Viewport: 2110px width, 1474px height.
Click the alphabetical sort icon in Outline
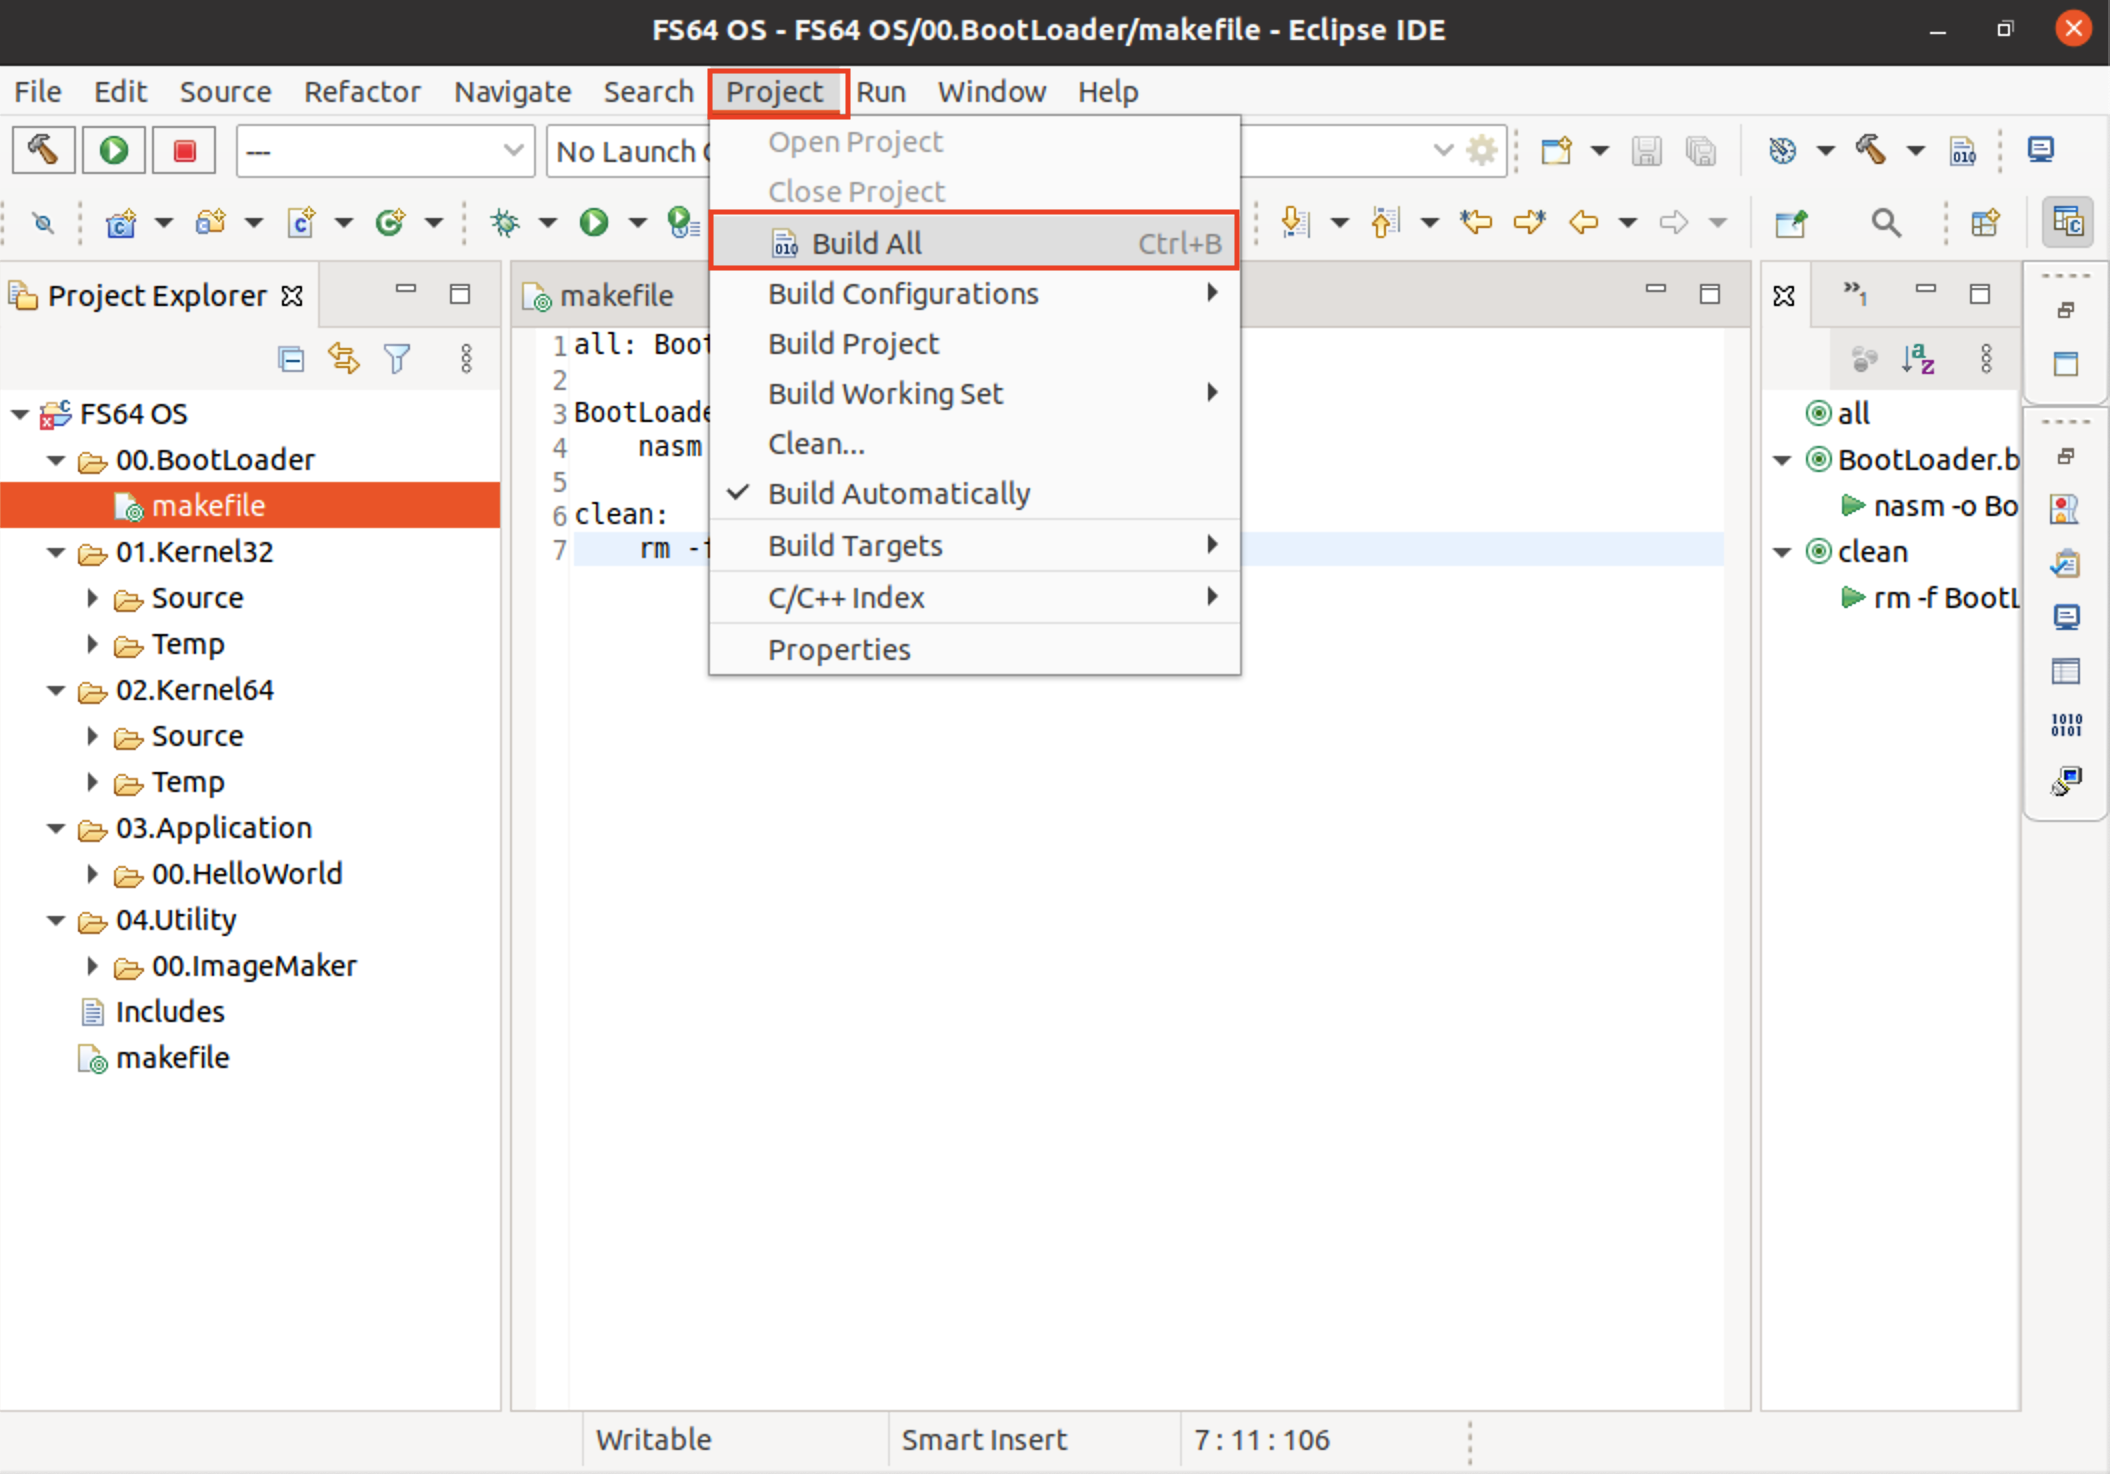pyautogui.click(x=1918, y=358)
